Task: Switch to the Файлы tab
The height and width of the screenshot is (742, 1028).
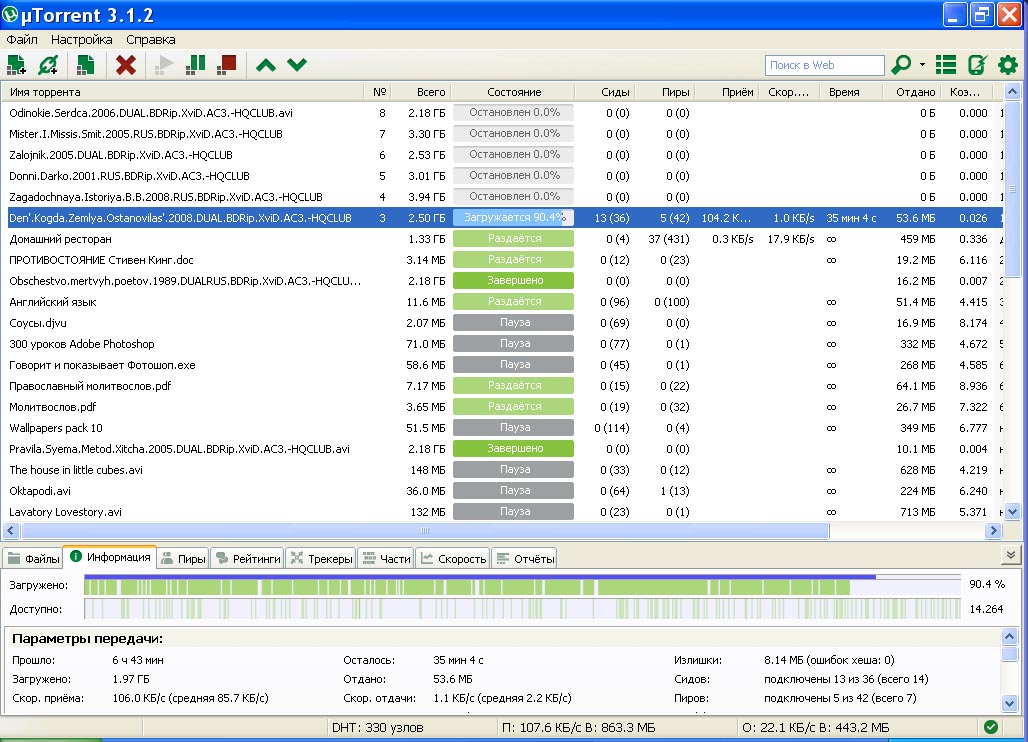Action: click(x=33, y=559)
